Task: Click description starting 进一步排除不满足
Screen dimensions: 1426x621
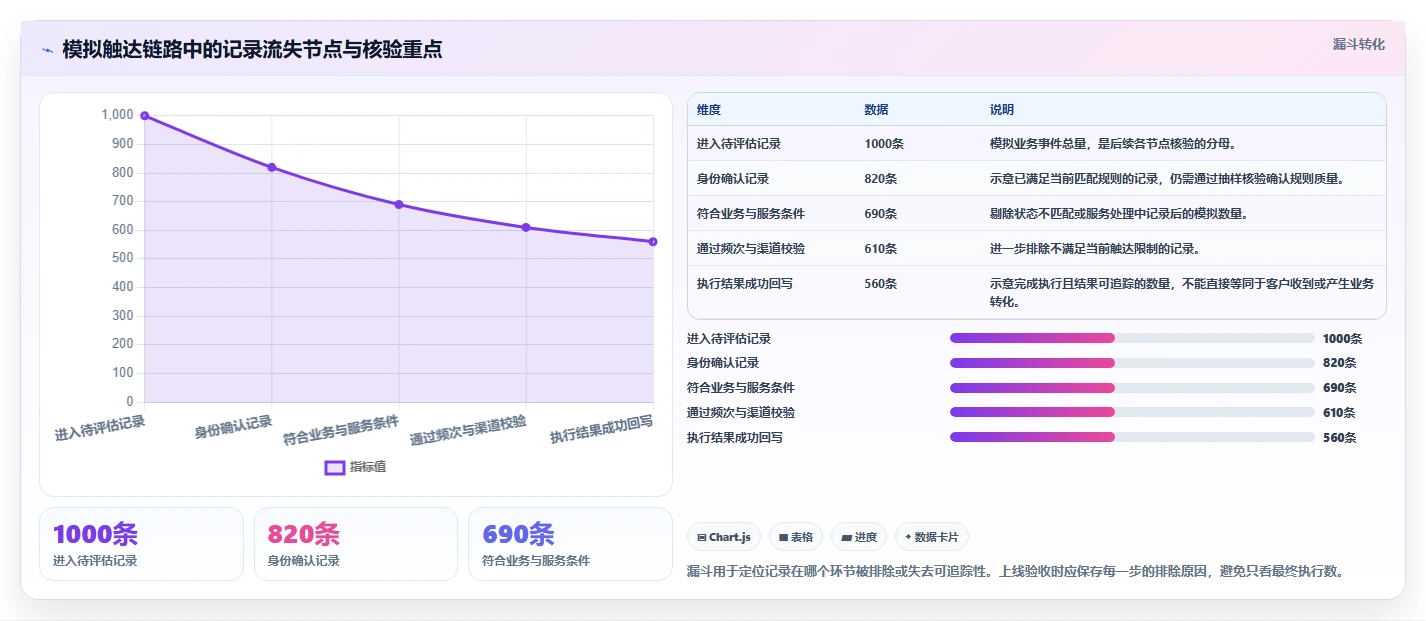Action: 1095,248
